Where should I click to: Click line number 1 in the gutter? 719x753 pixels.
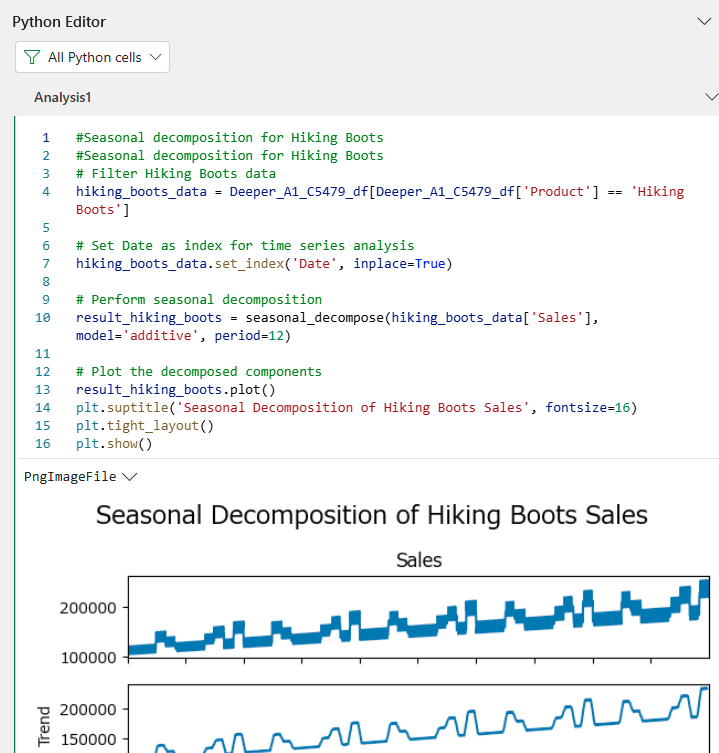click(x=46, y=138)
